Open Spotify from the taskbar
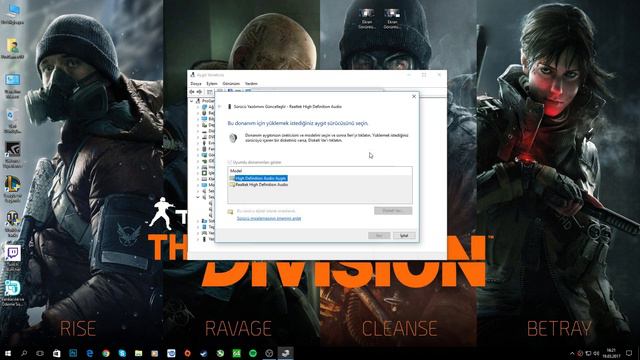This screenshot has width=640, height=360. [253, 353]
